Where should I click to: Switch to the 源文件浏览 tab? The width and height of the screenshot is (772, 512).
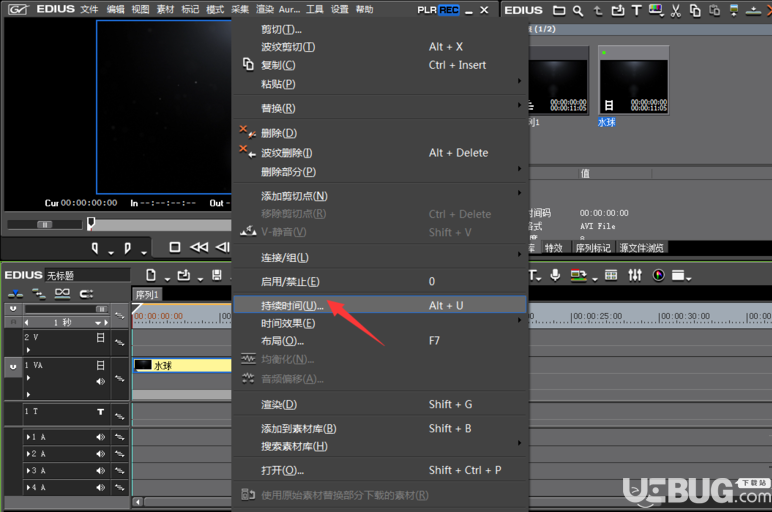(641, 248)
